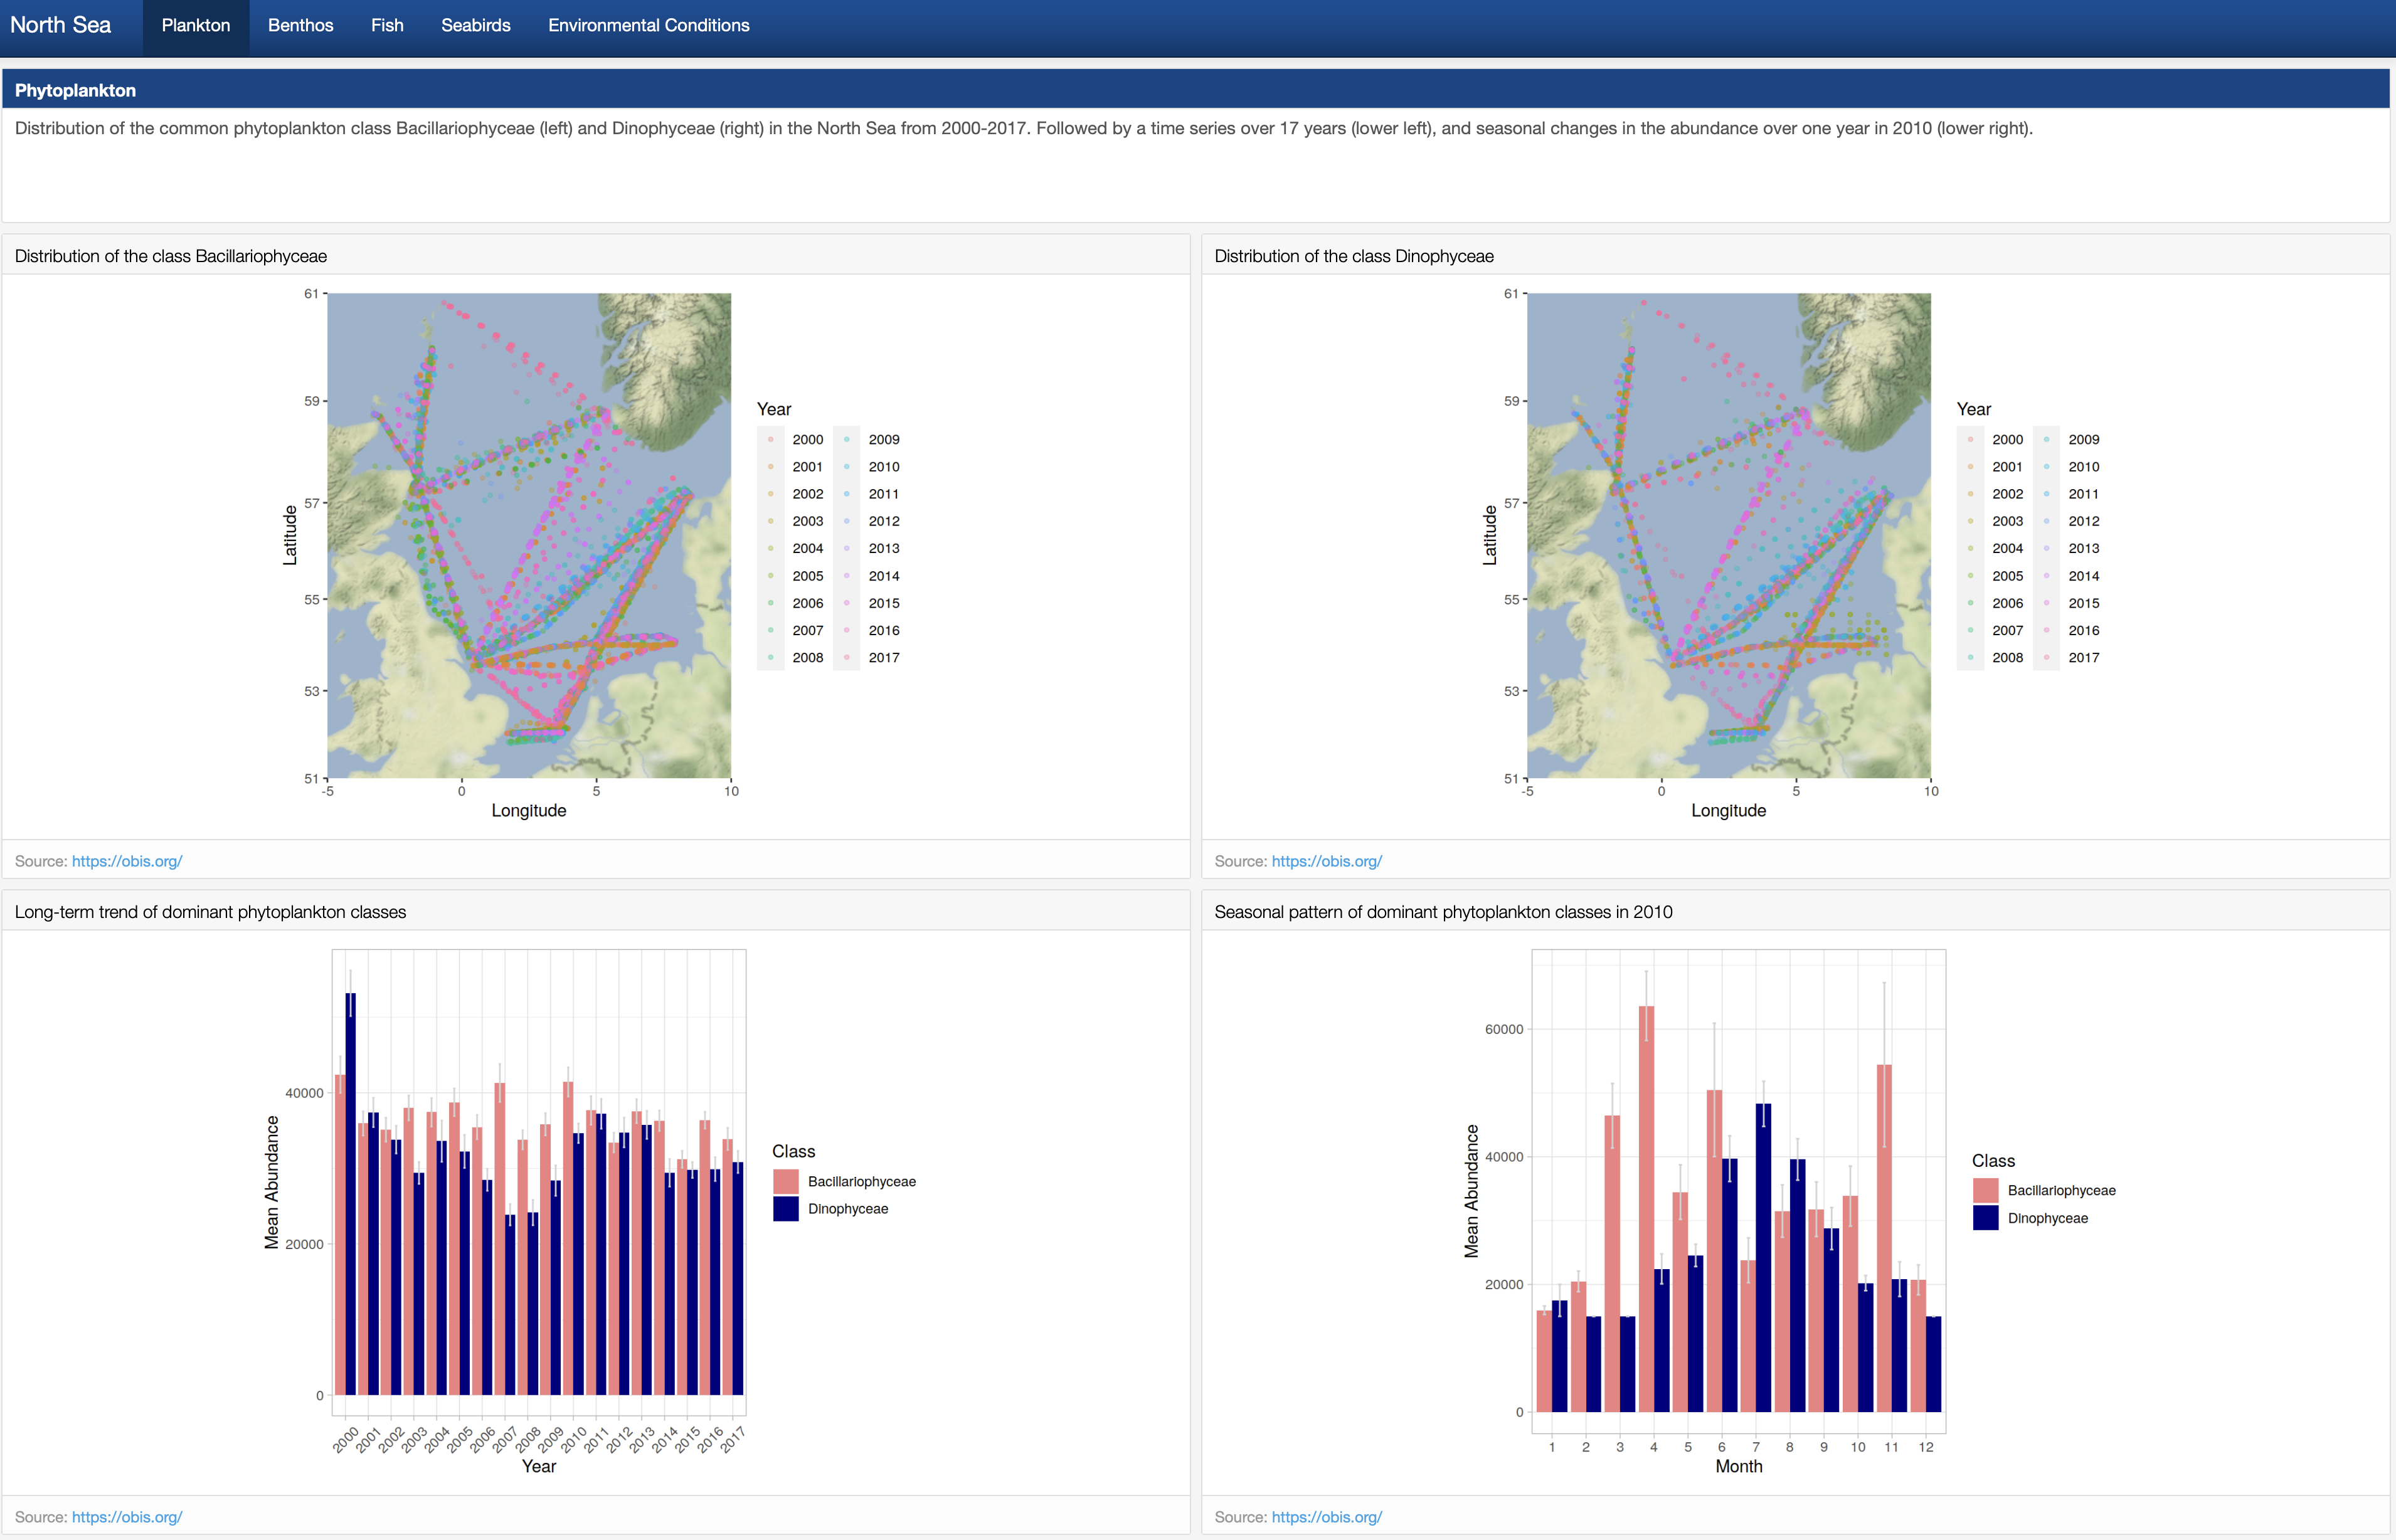Click the 2000 swatch in the left map legend
Viewport: 2396px width, 1540px height.
coord(771,439)
